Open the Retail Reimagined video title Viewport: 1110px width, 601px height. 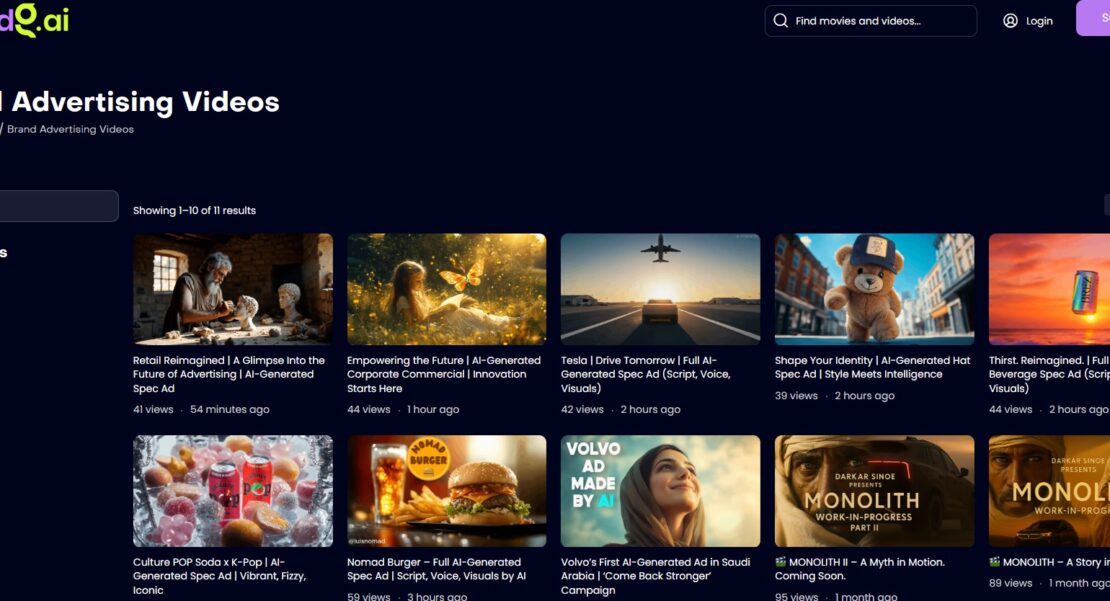coord(229,374)
